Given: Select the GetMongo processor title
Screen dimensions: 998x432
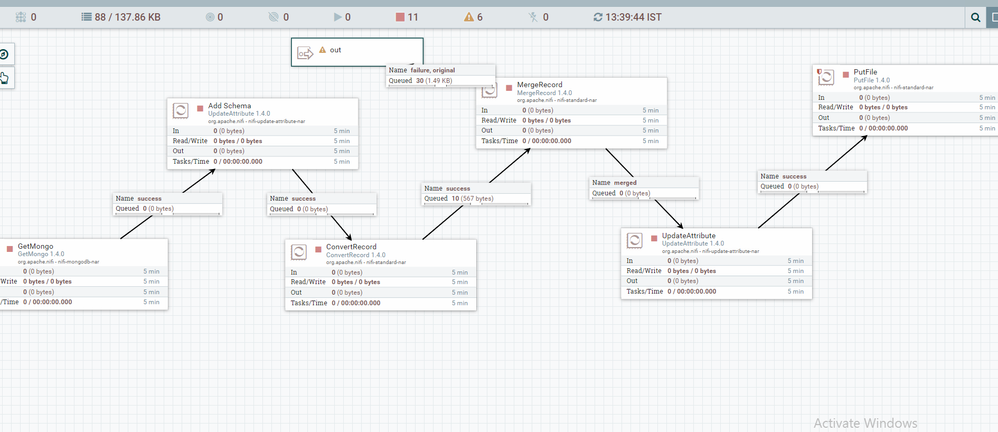Looking at the screenshot, I should click(x=35, y=245).
